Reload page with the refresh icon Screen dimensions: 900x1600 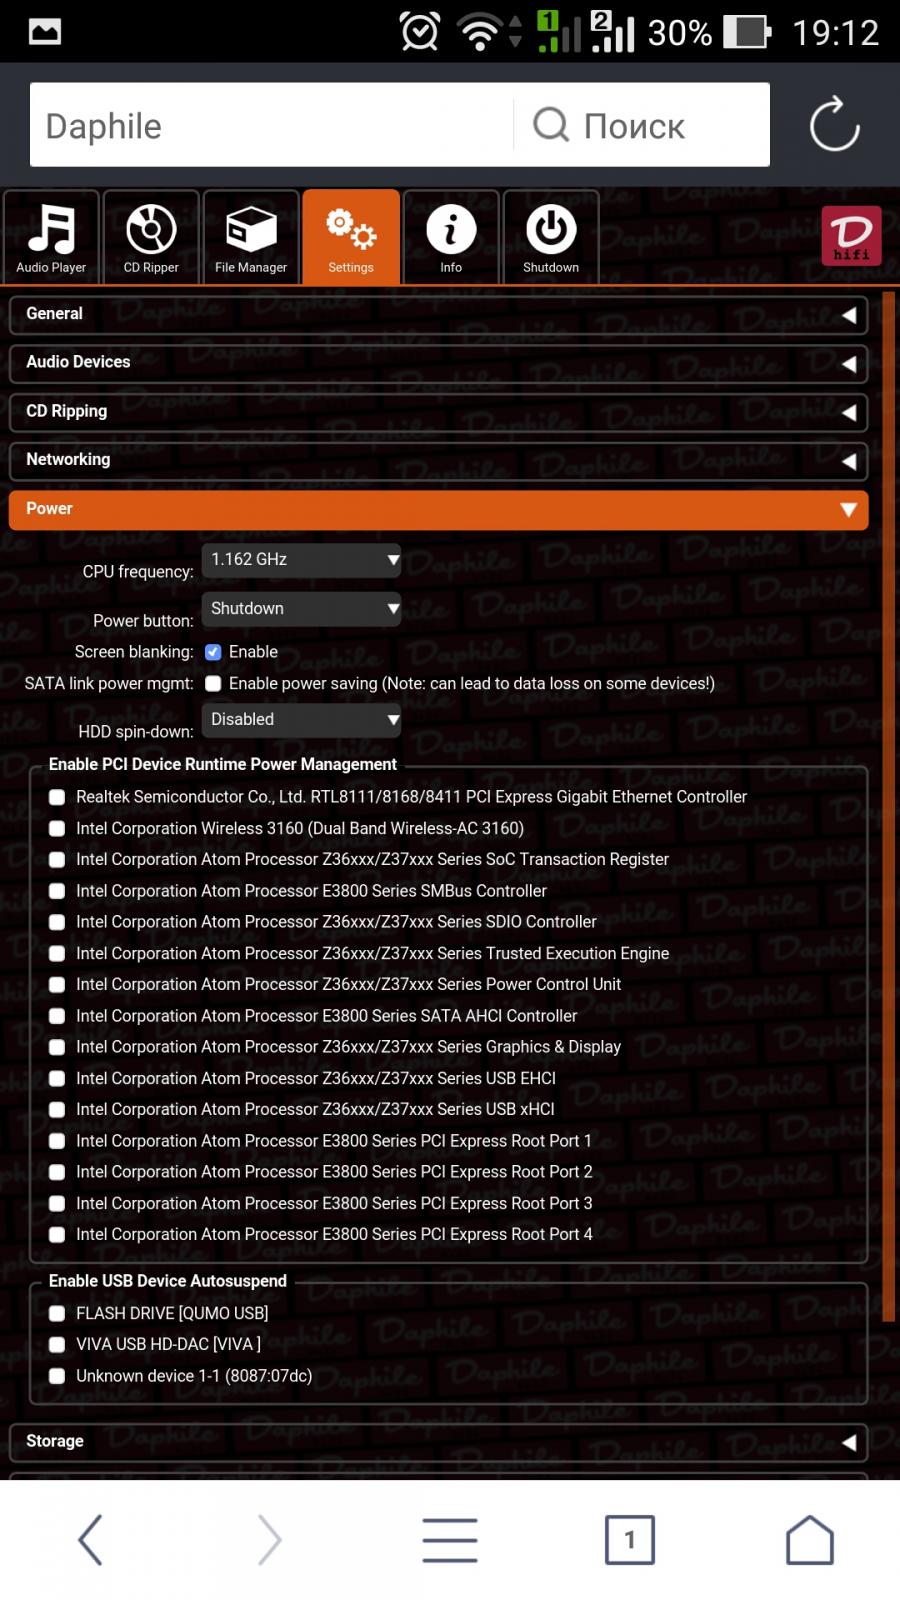point(834,124)
